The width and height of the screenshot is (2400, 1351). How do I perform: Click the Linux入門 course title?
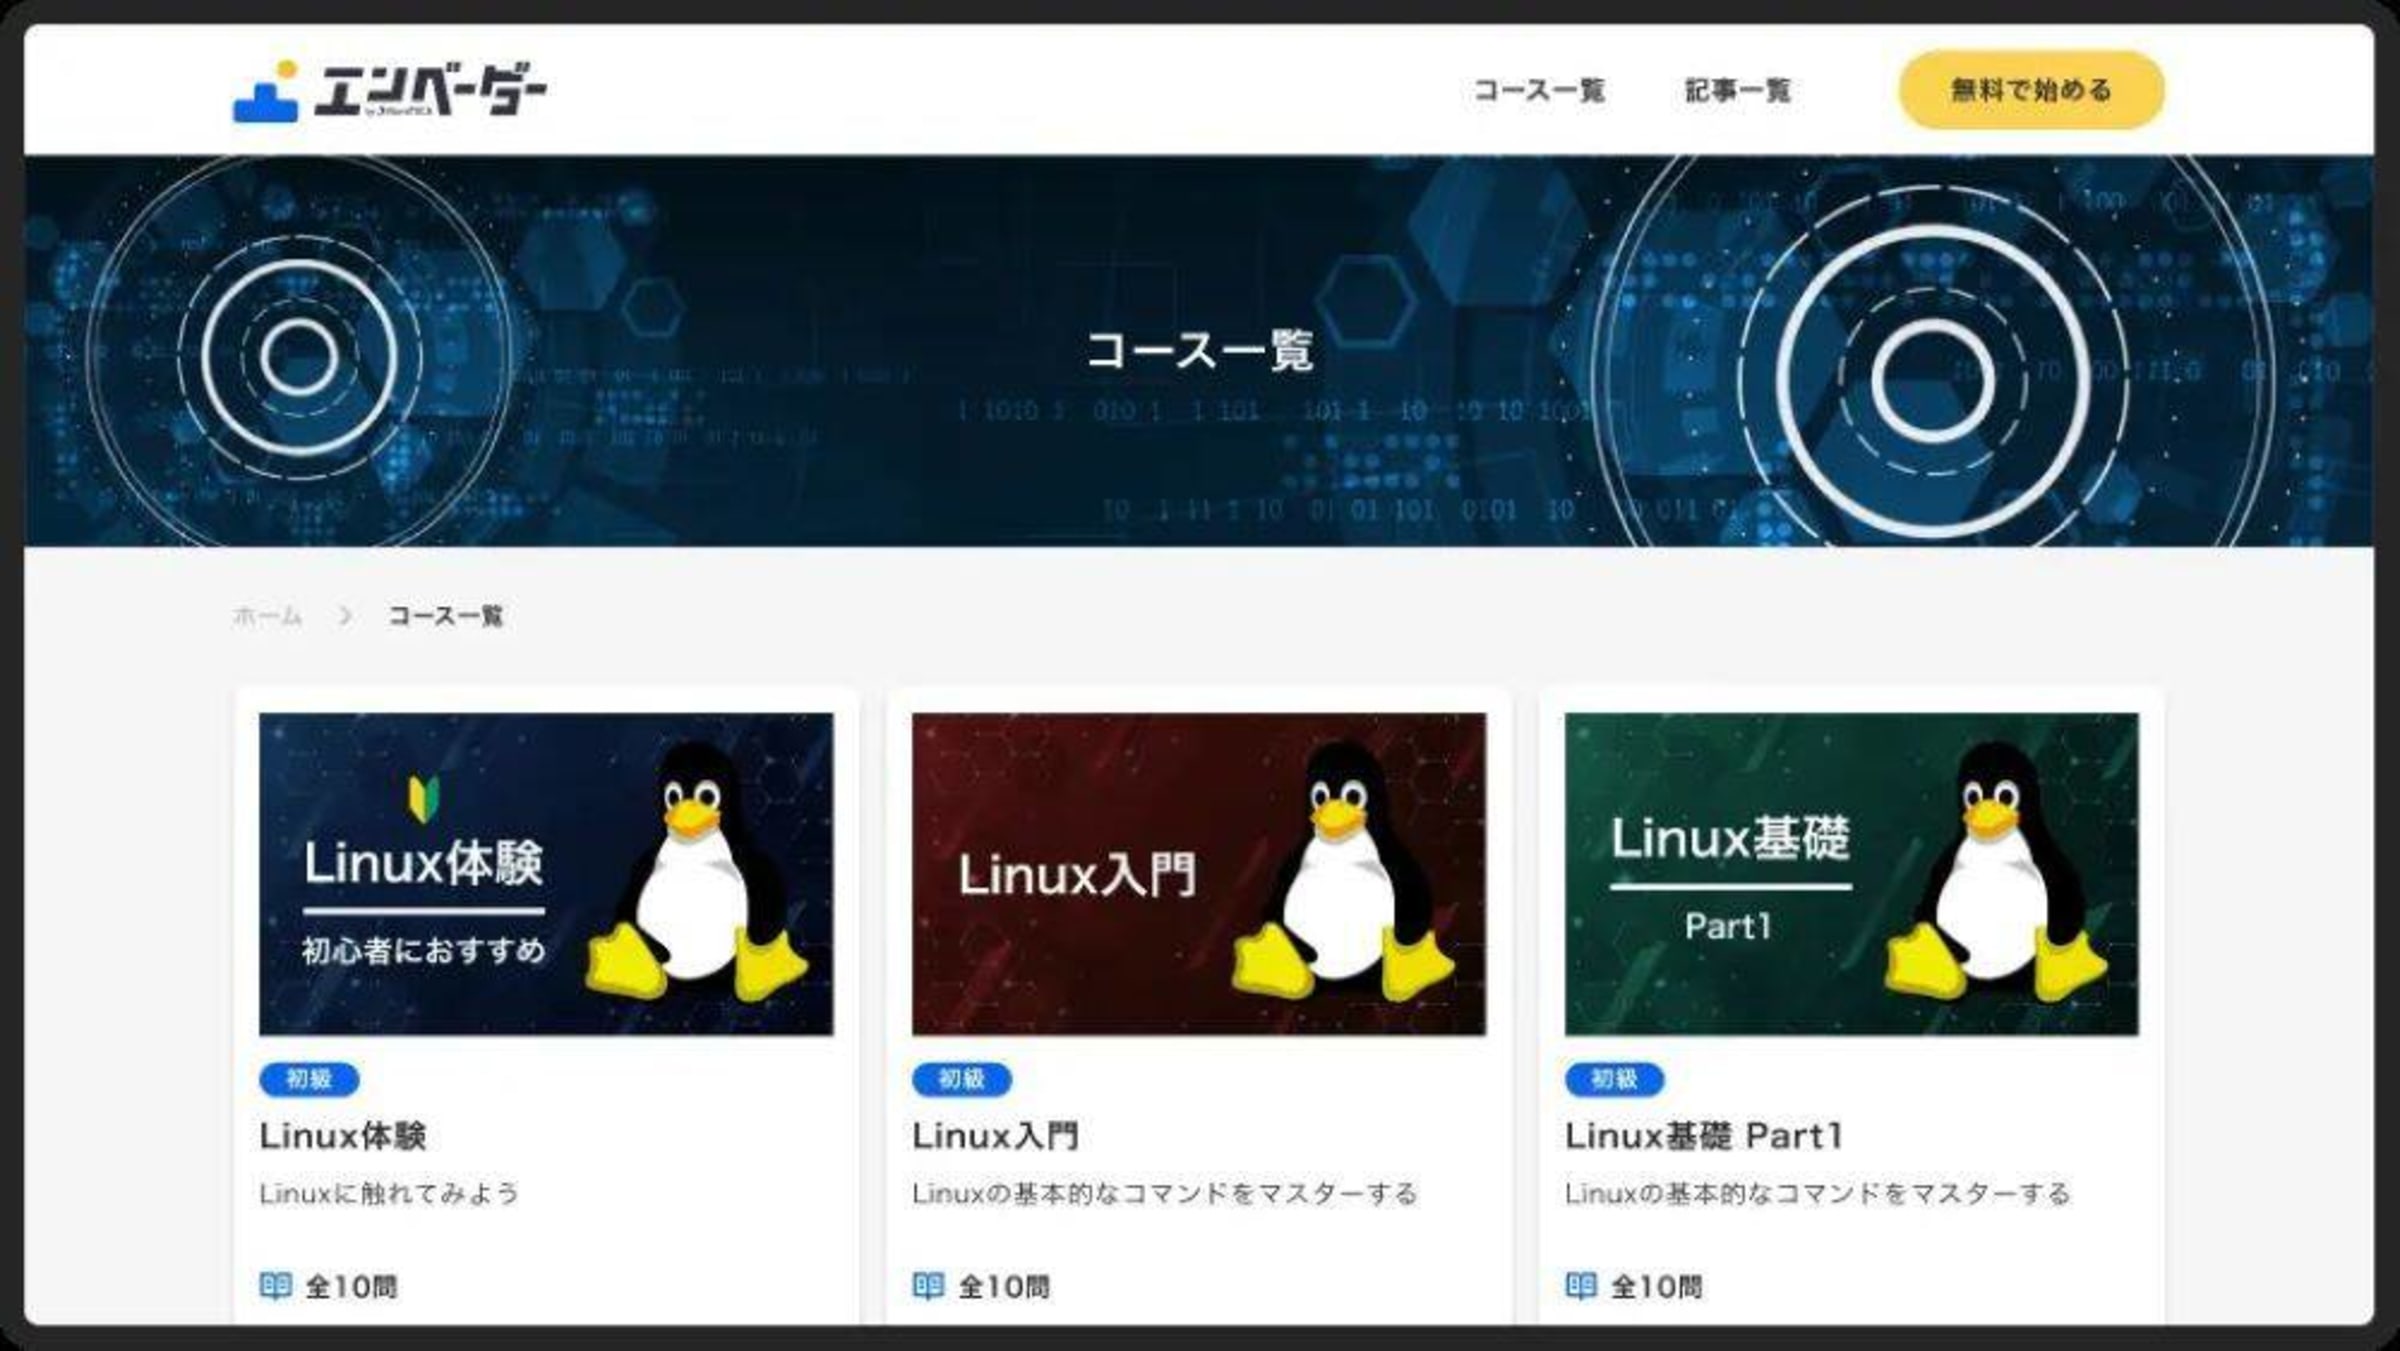click(995, 1136)
